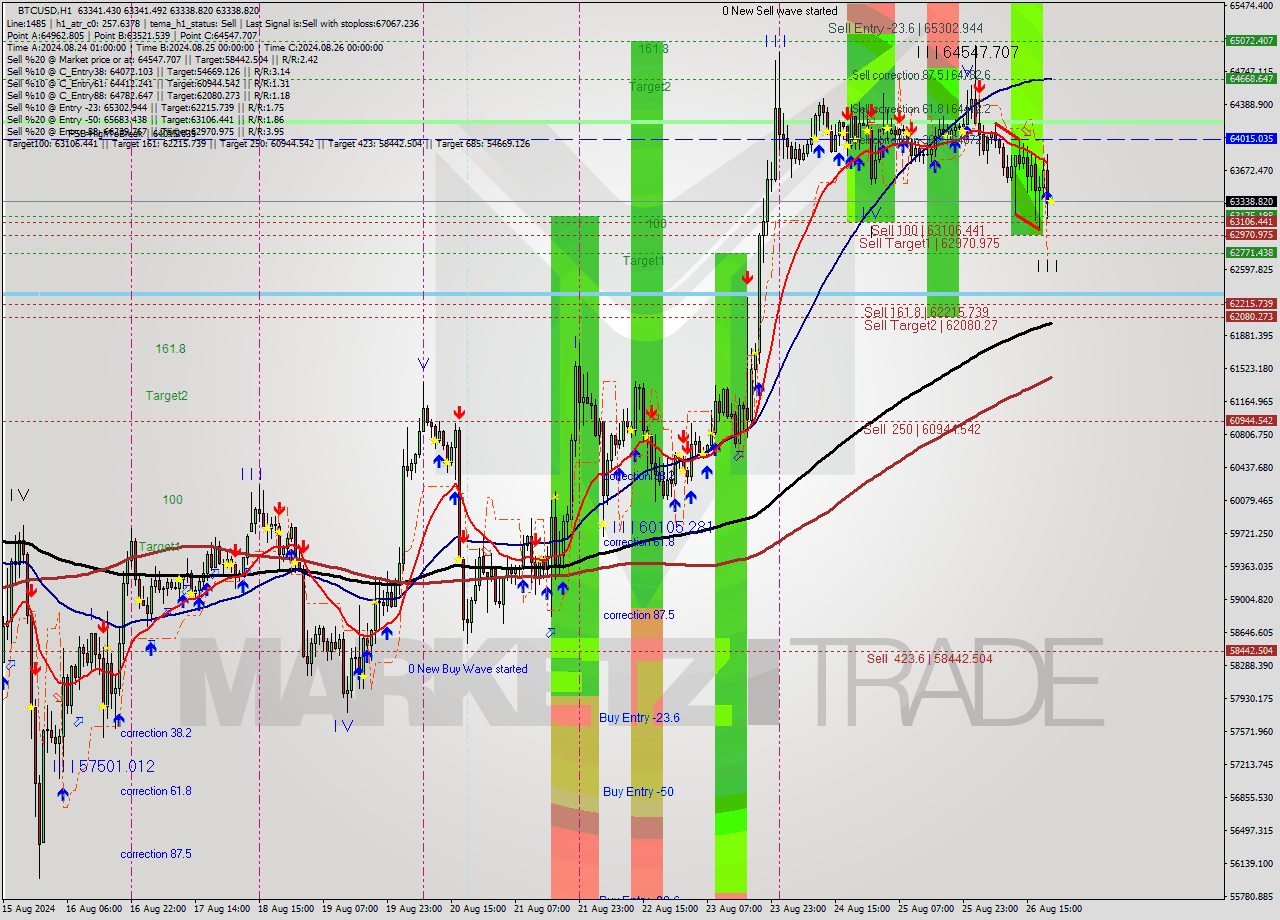Click the red 62080.273 price tag

[x=1251, y=316]
